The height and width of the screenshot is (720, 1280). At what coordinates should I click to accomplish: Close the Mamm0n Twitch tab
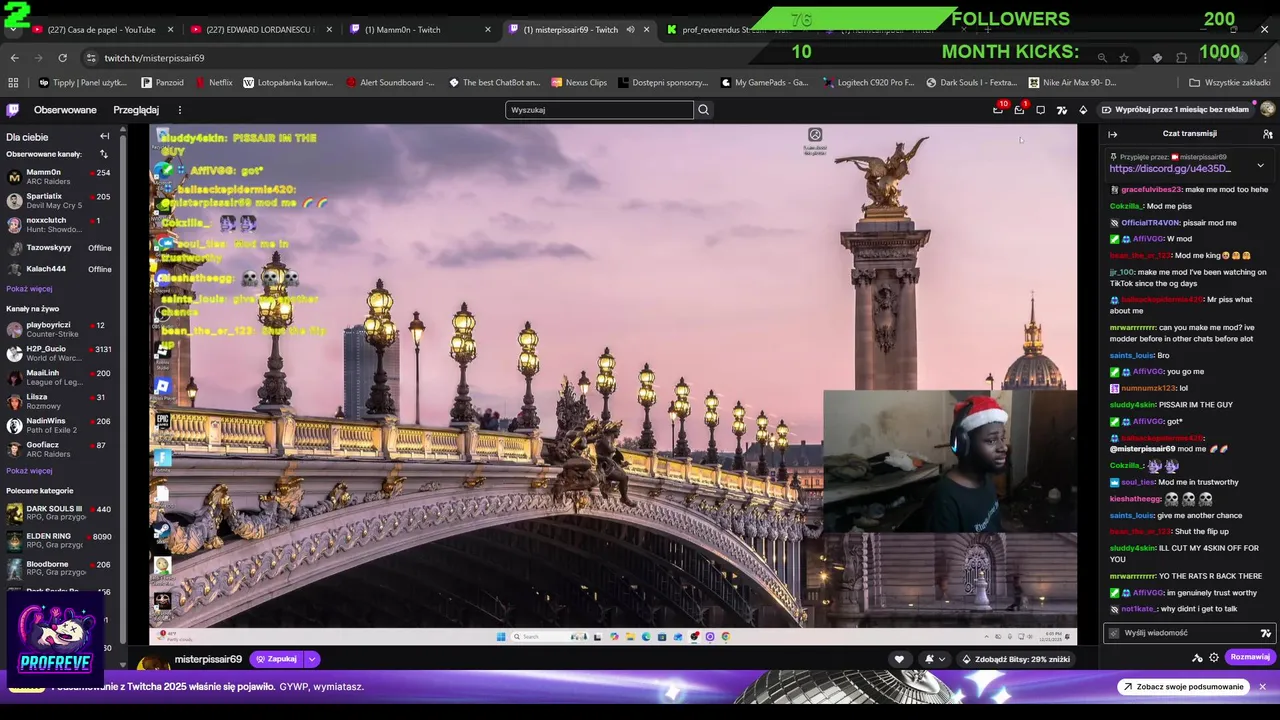[488, 29]
